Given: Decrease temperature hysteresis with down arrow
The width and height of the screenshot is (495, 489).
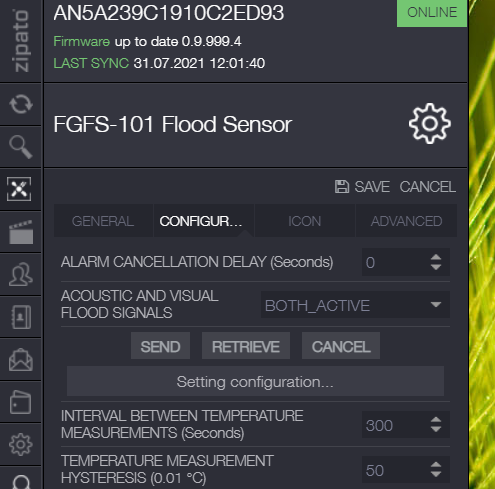Looking at the screenshot, I should 436,475.
